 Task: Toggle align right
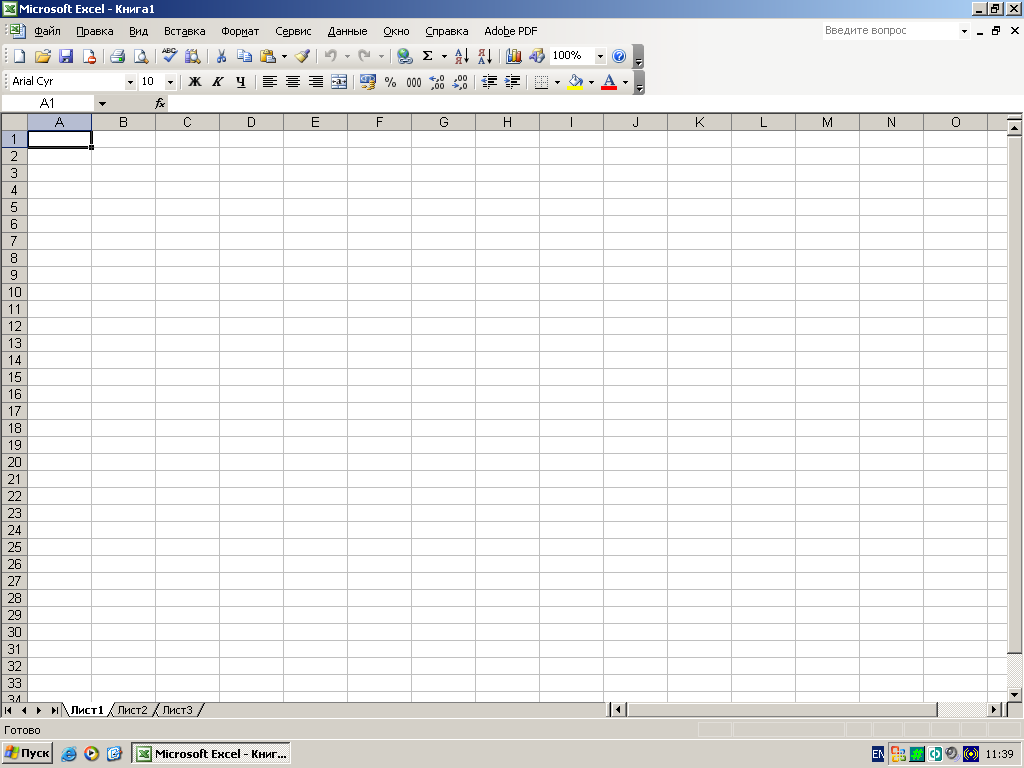[x=316, y=82]
